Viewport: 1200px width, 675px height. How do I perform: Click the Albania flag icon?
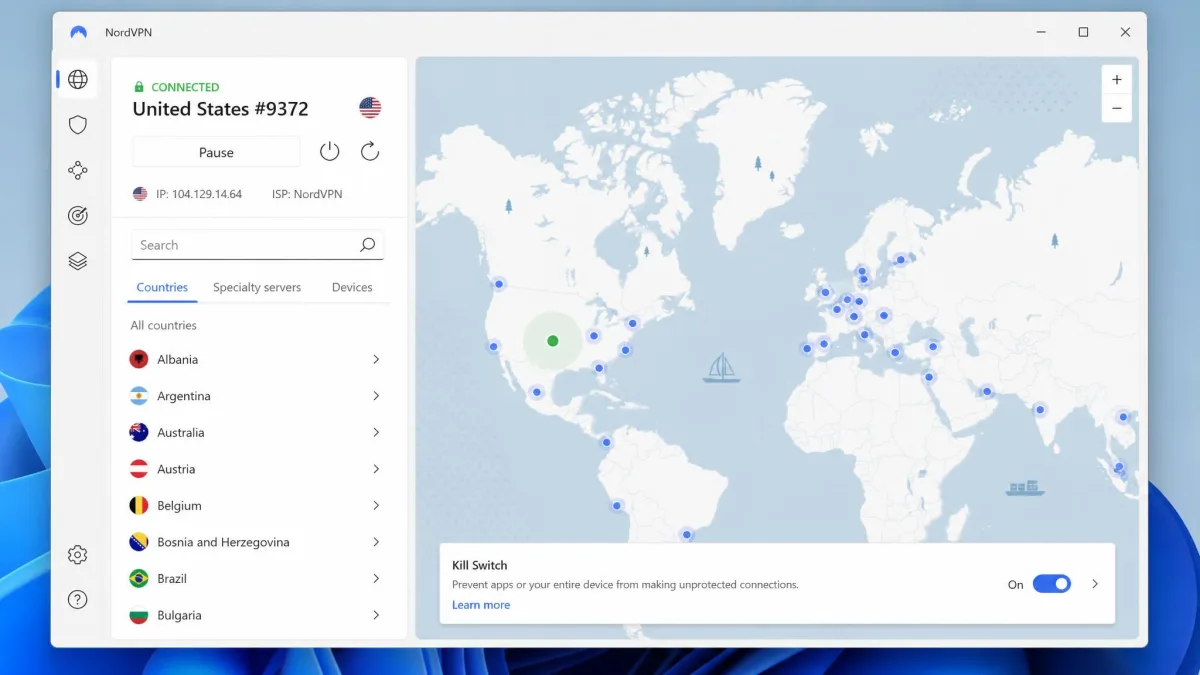pyautogui.click(x=139, y=359)
